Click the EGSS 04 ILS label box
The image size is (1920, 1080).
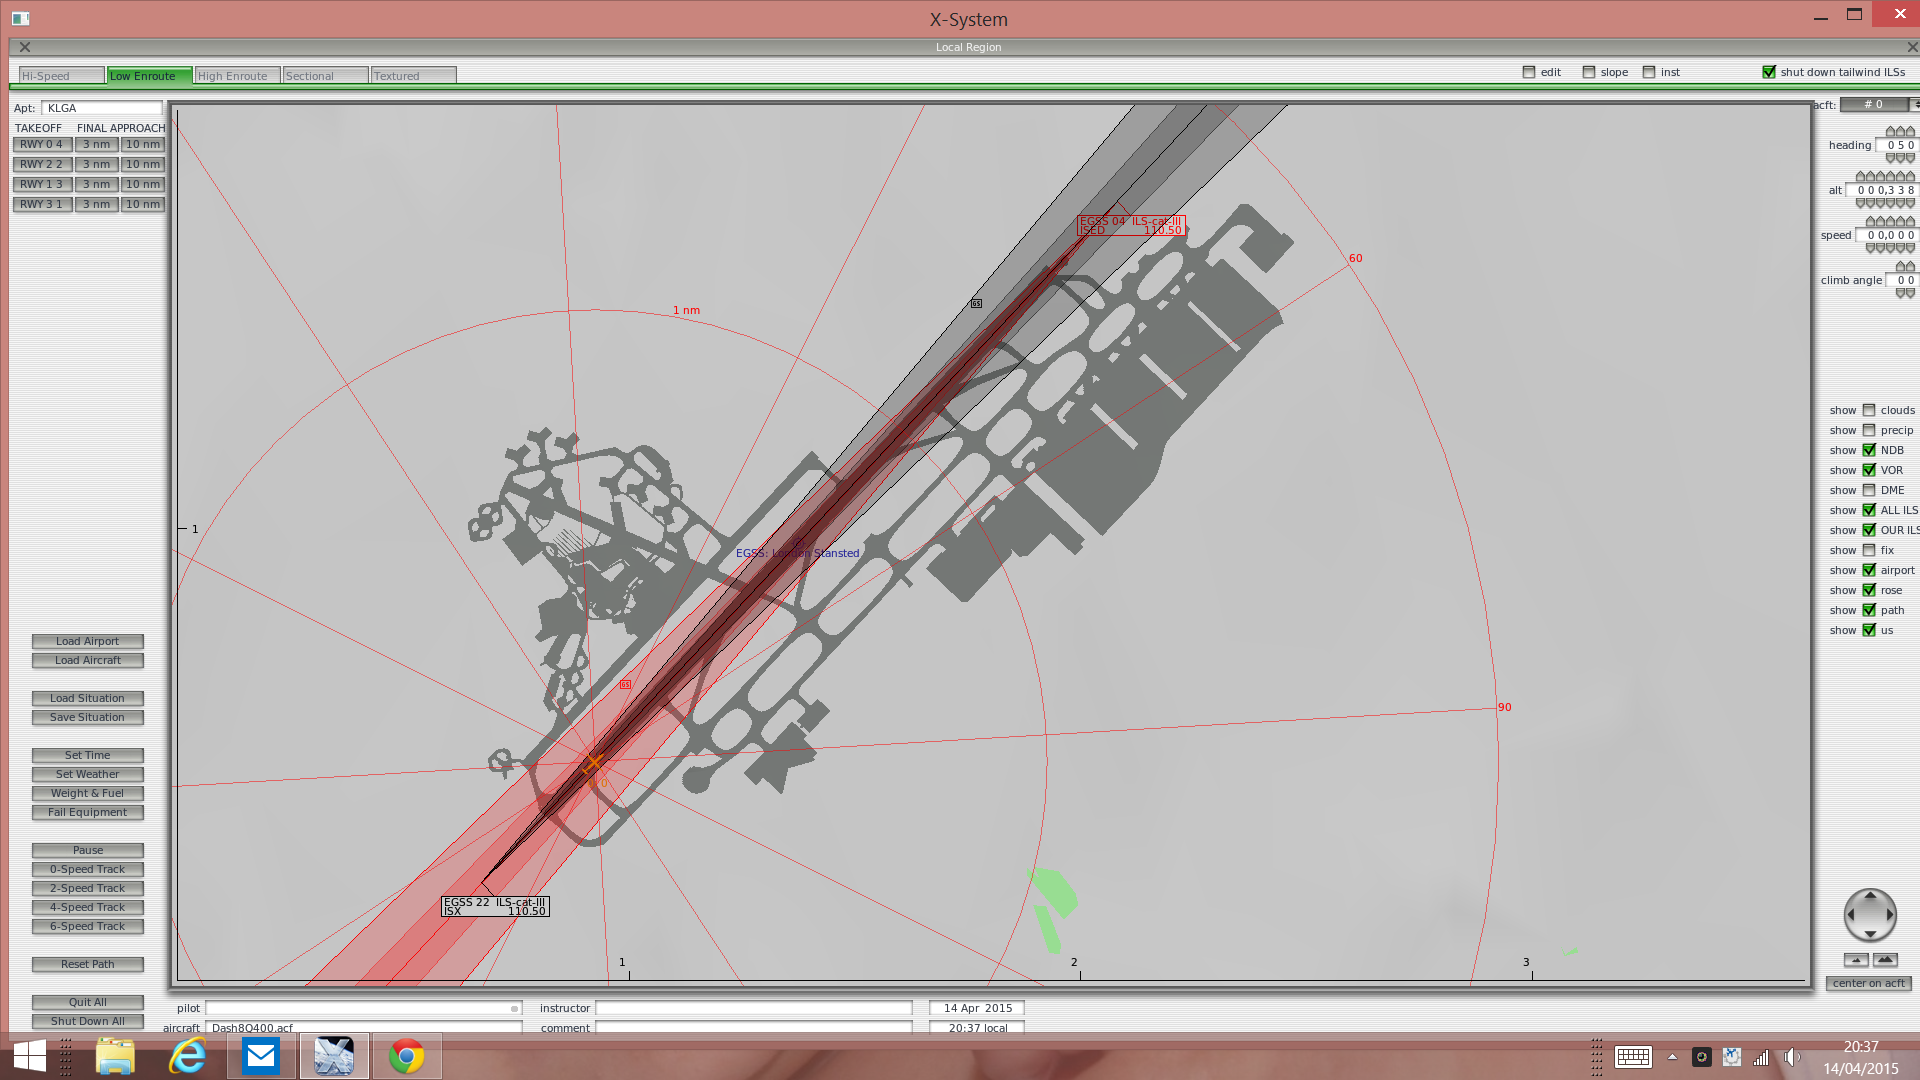[1131, 225]
